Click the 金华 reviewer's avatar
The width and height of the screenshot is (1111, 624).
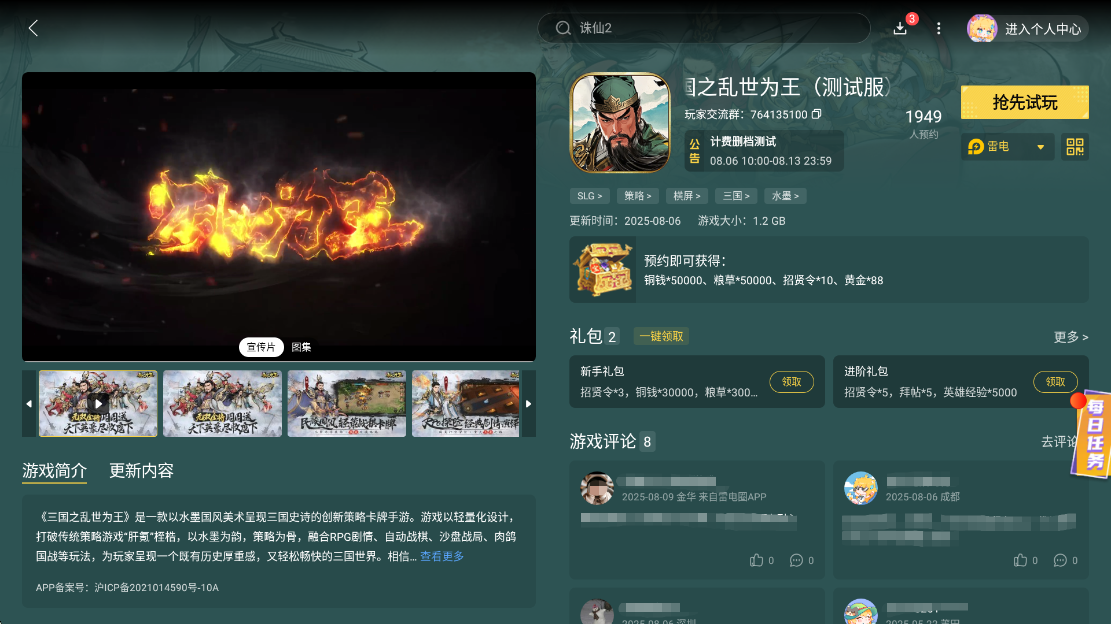pos(597,488)
